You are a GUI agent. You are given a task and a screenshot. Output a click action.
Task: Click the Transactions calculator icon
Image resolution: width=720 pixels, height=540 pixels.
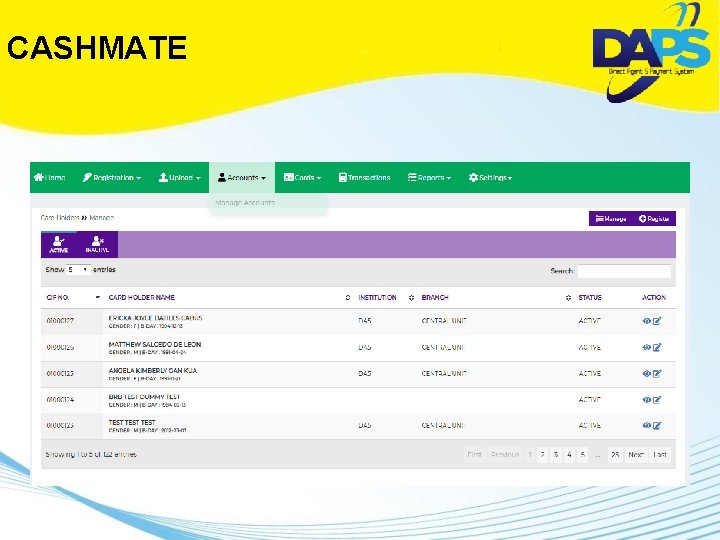(x=343, y=177)
